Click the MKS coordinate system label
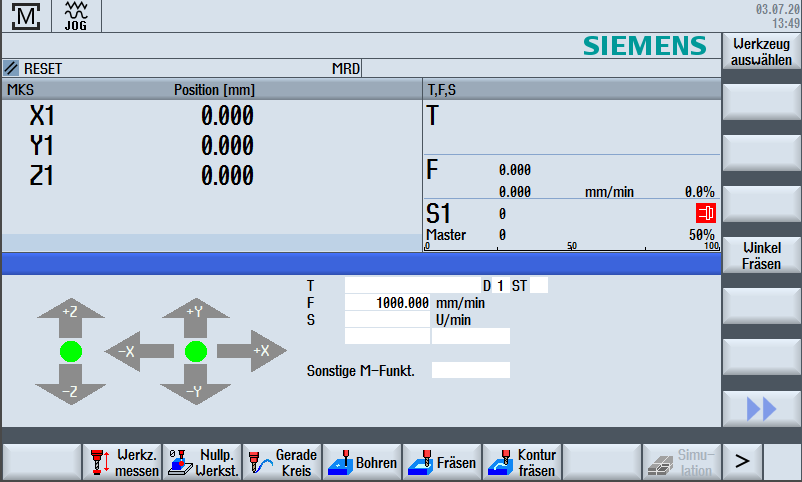 20,90
